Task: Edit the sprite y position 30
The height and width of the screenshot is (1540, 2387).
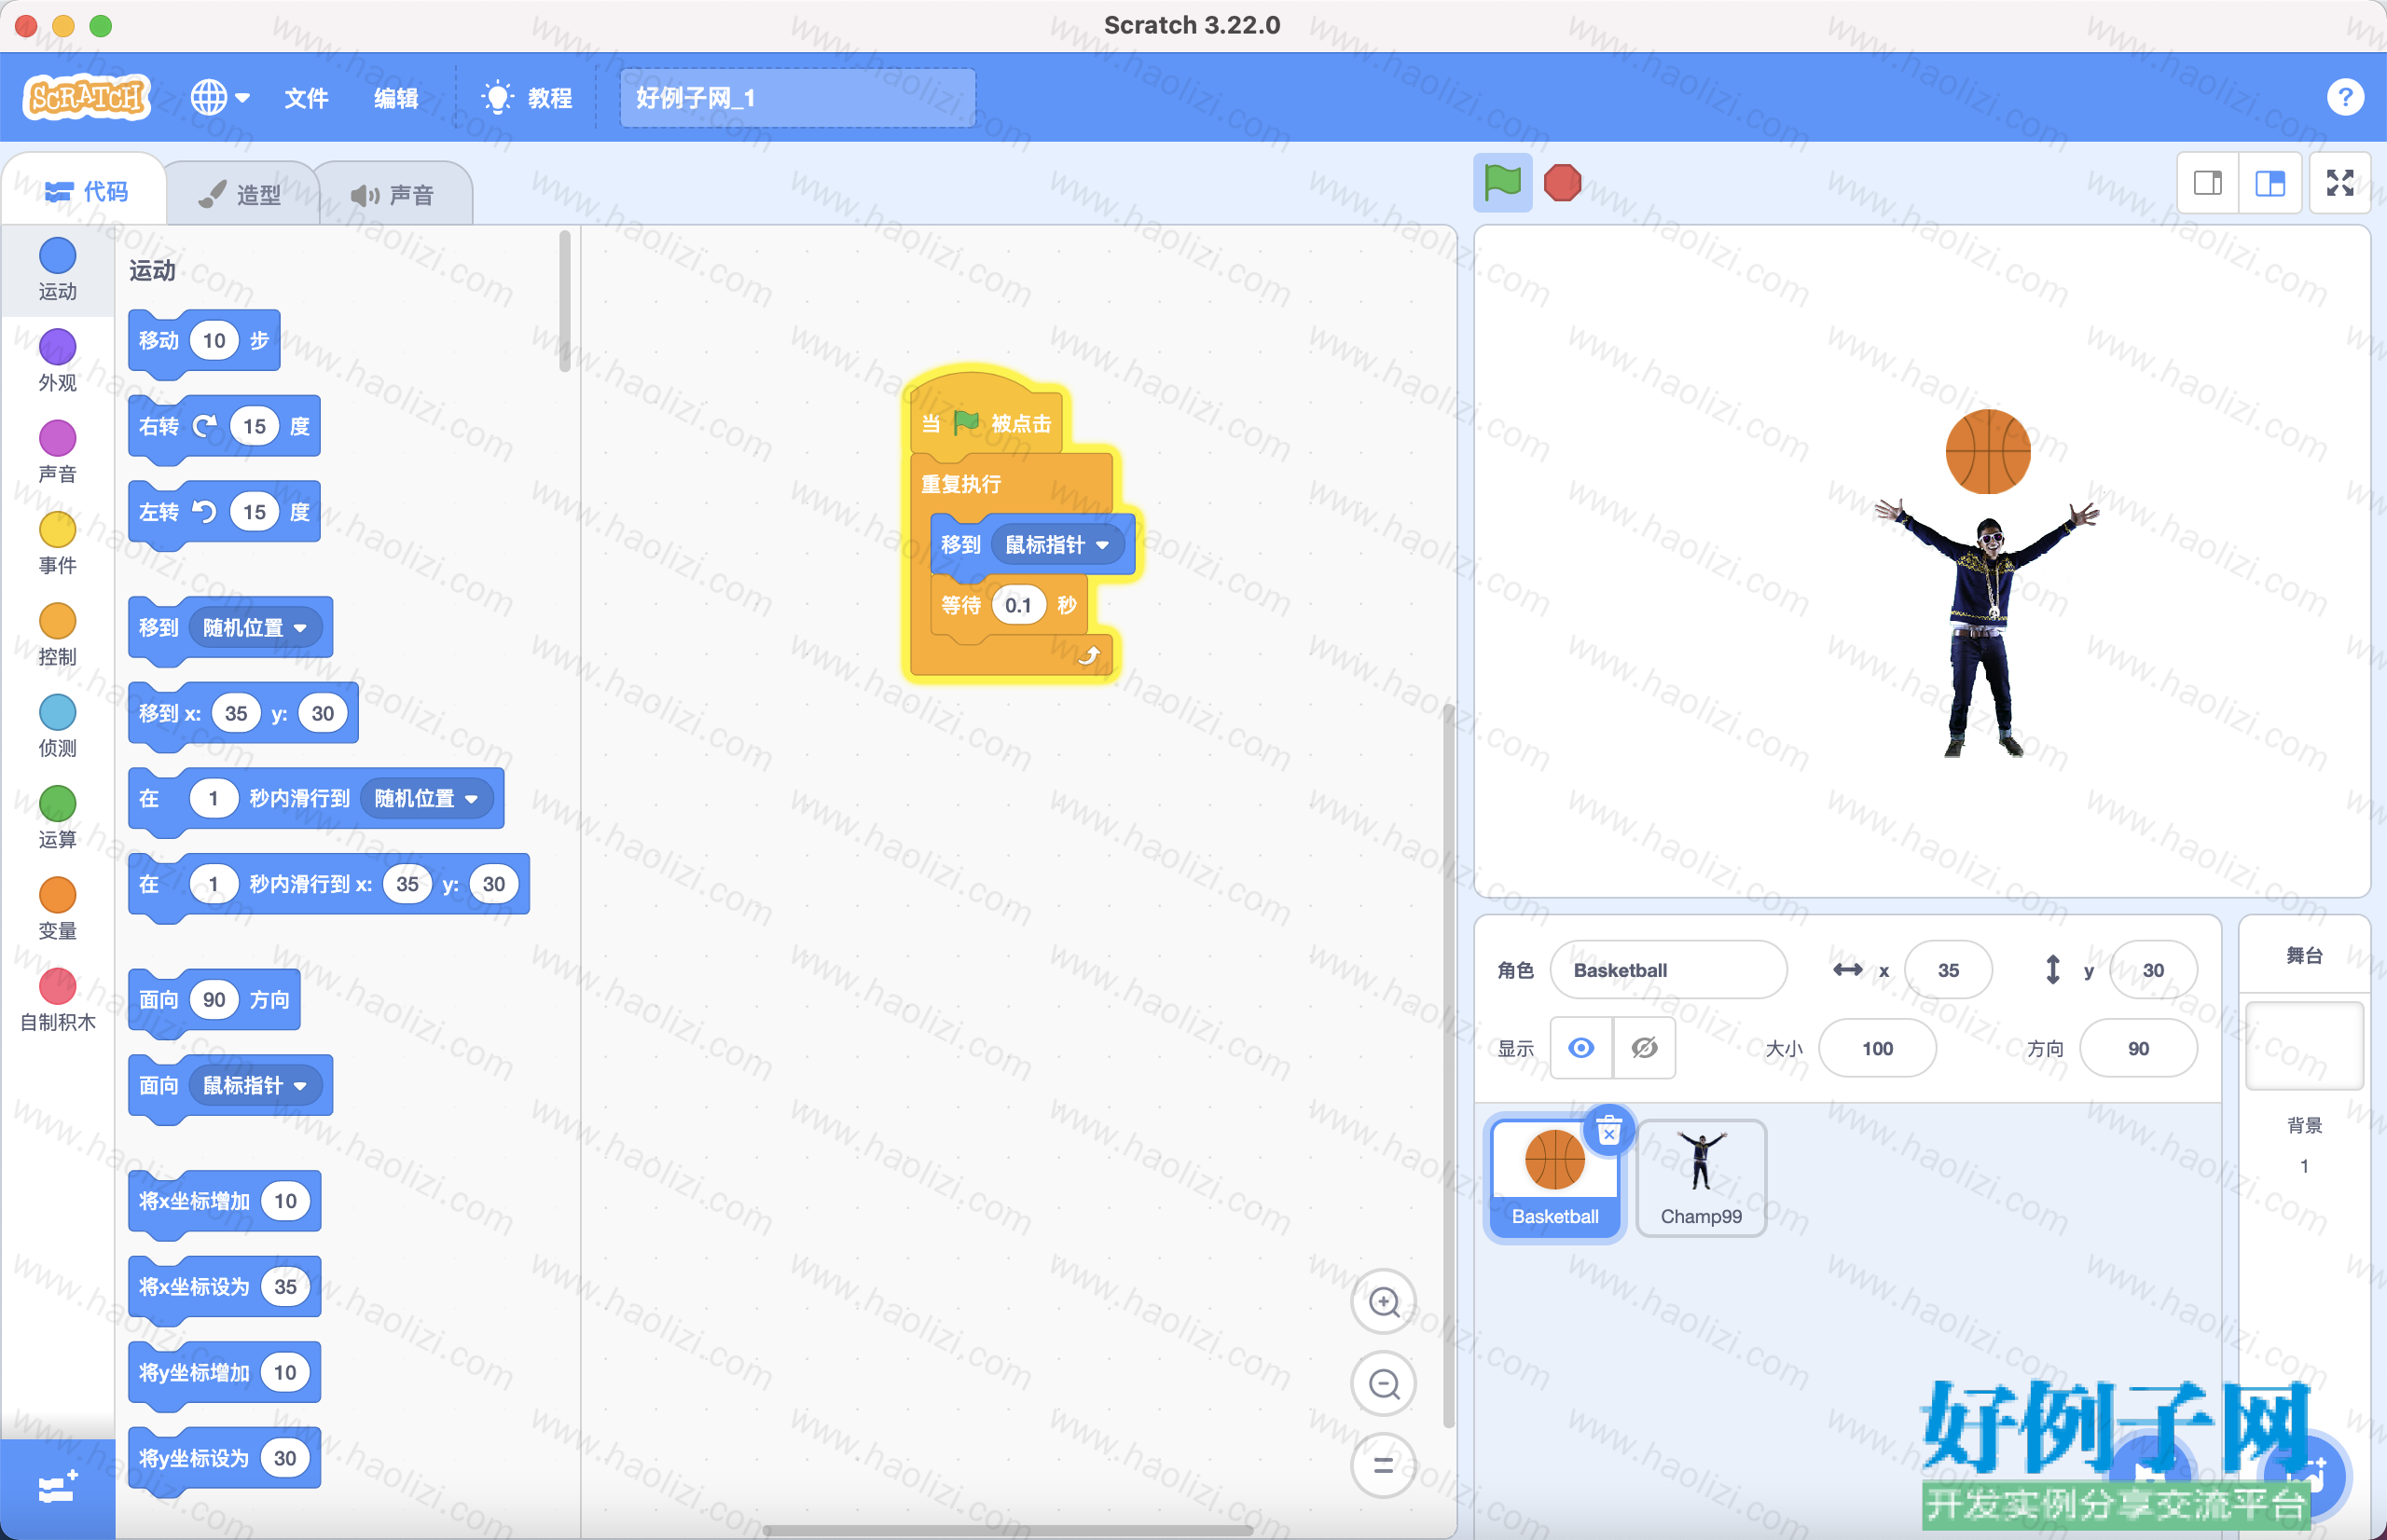Action: (x=2153, y=970)
